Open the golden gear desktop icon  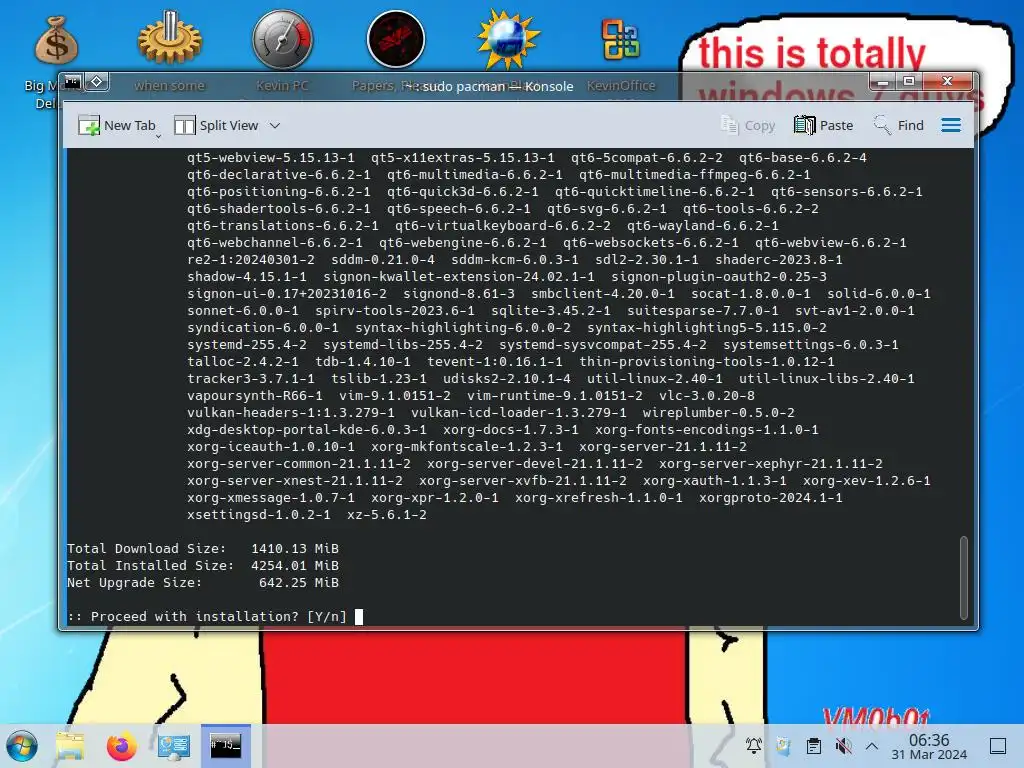(x=169, y=38)
